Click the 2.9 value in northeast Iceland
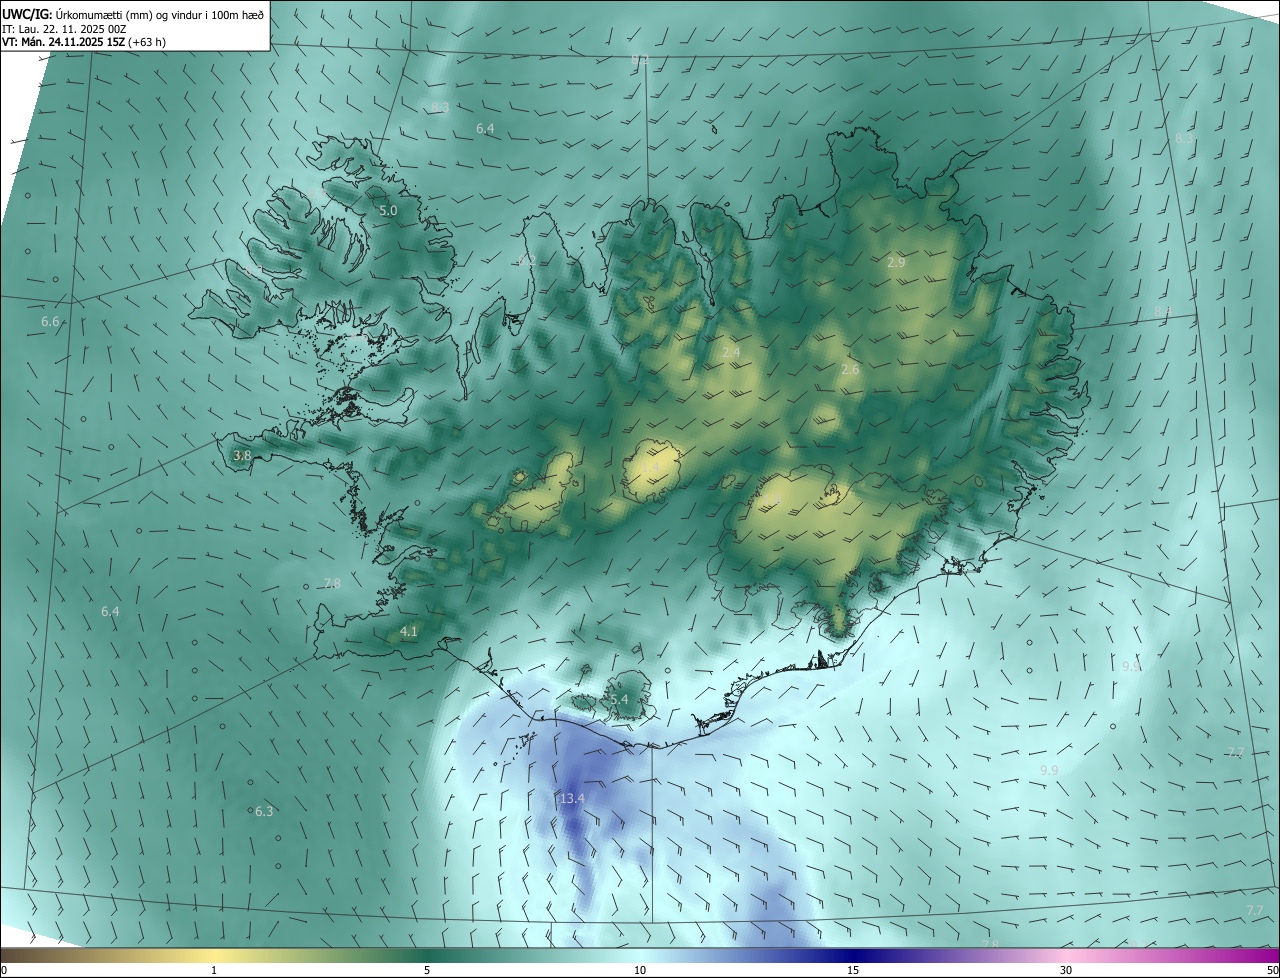Viewport: 1280px width, 978px height. click(896, 263)
